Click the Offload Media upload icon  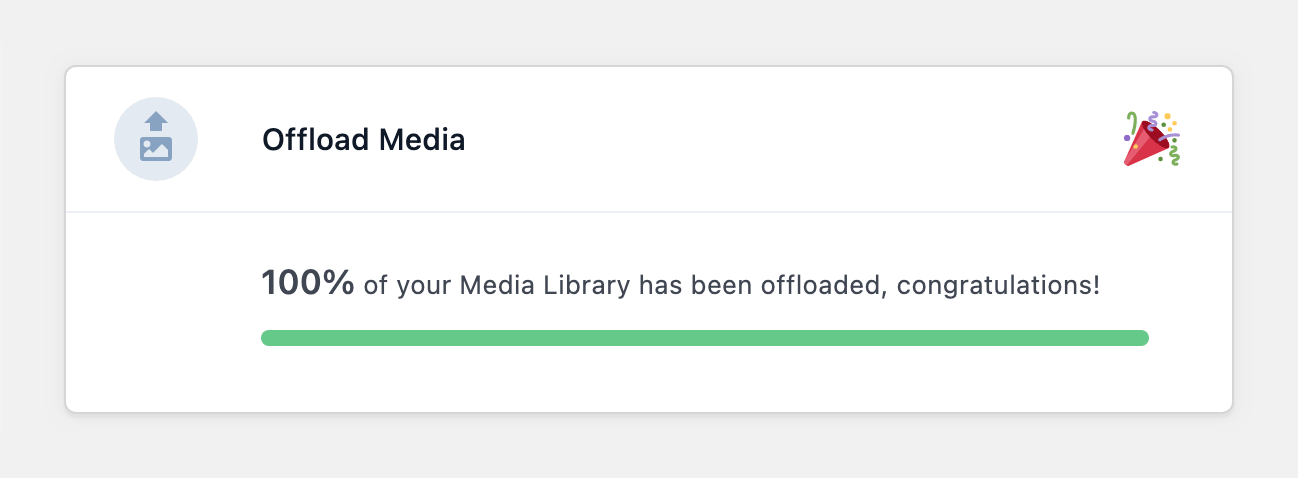click(x=156, y=137)
